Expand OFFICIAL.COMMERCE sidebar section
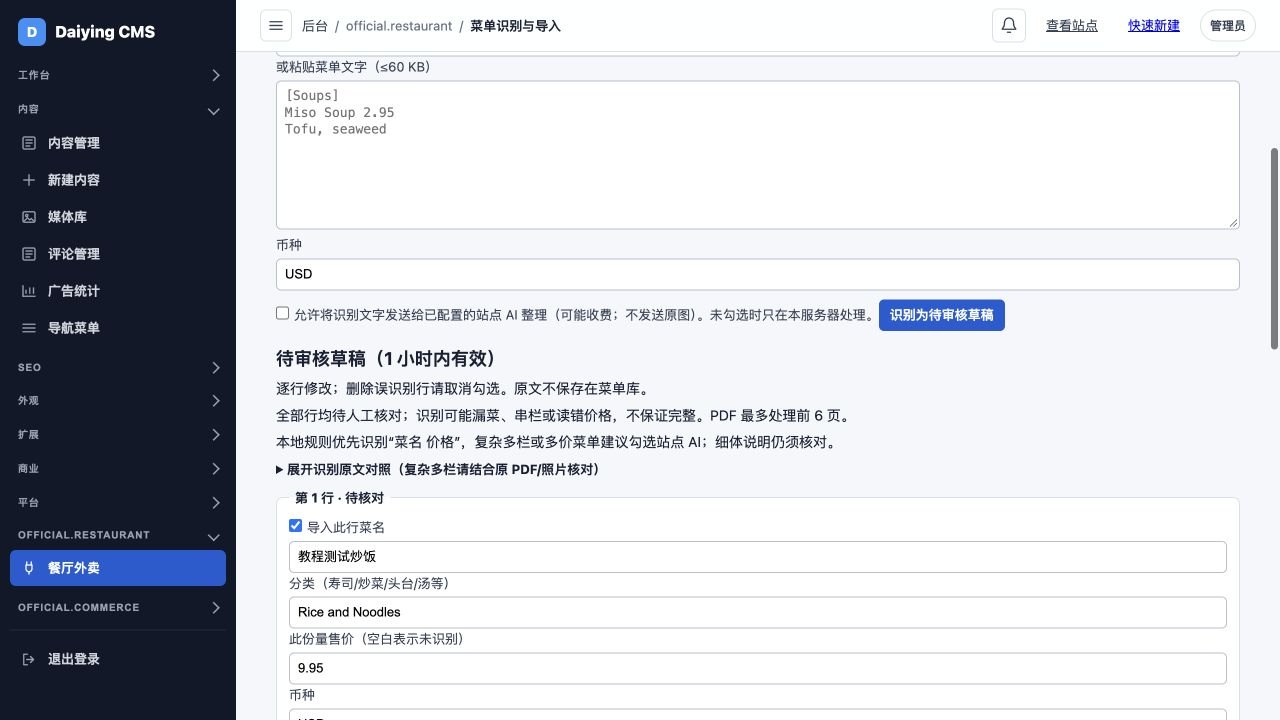 pos(118,608)
